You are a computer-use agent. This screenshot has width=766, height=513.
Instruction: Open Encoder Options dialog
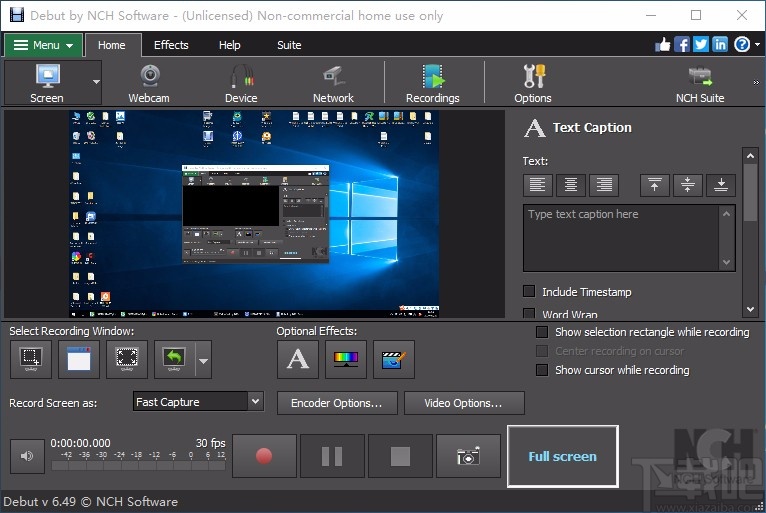(337, 403)
